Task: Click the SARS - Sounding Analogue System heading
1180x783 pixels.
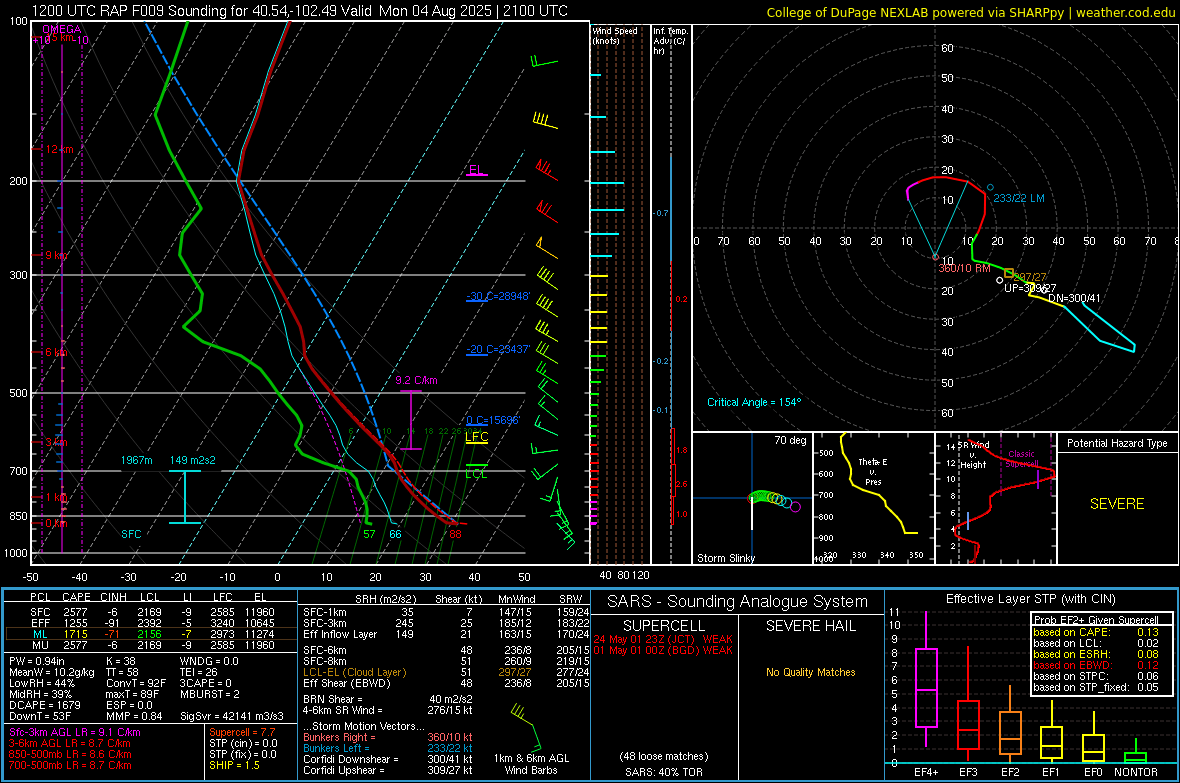Action: (738, 602)
